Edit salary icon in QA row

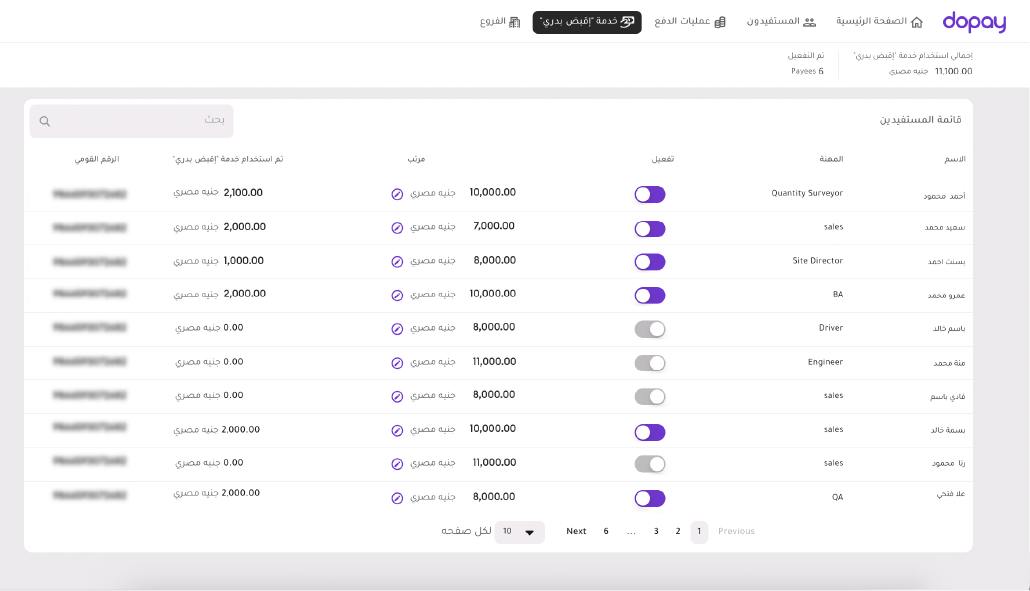coord(397,498)
